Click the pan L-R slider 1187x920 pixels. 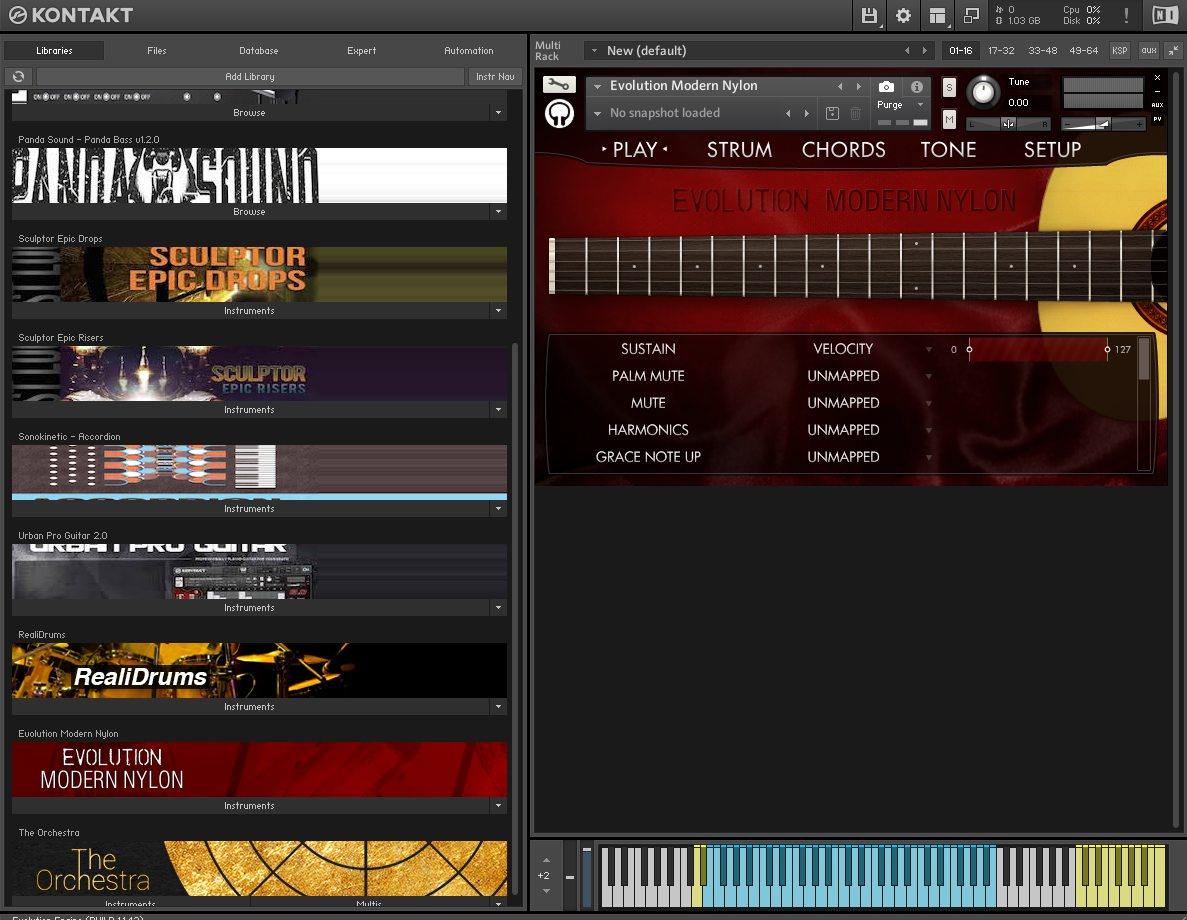click(x=1008, y=123)
